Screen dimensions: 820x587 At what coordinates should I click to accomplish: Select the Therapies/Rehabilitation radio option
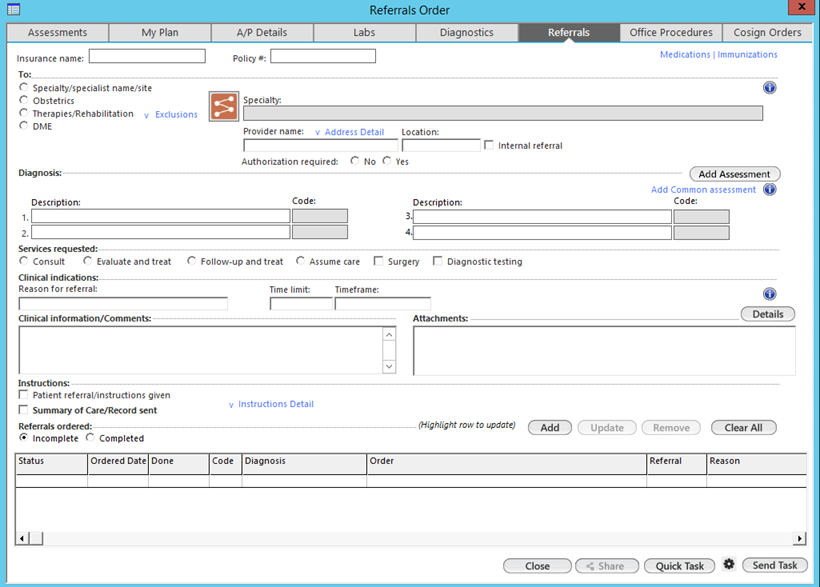[x=24, y=113]
